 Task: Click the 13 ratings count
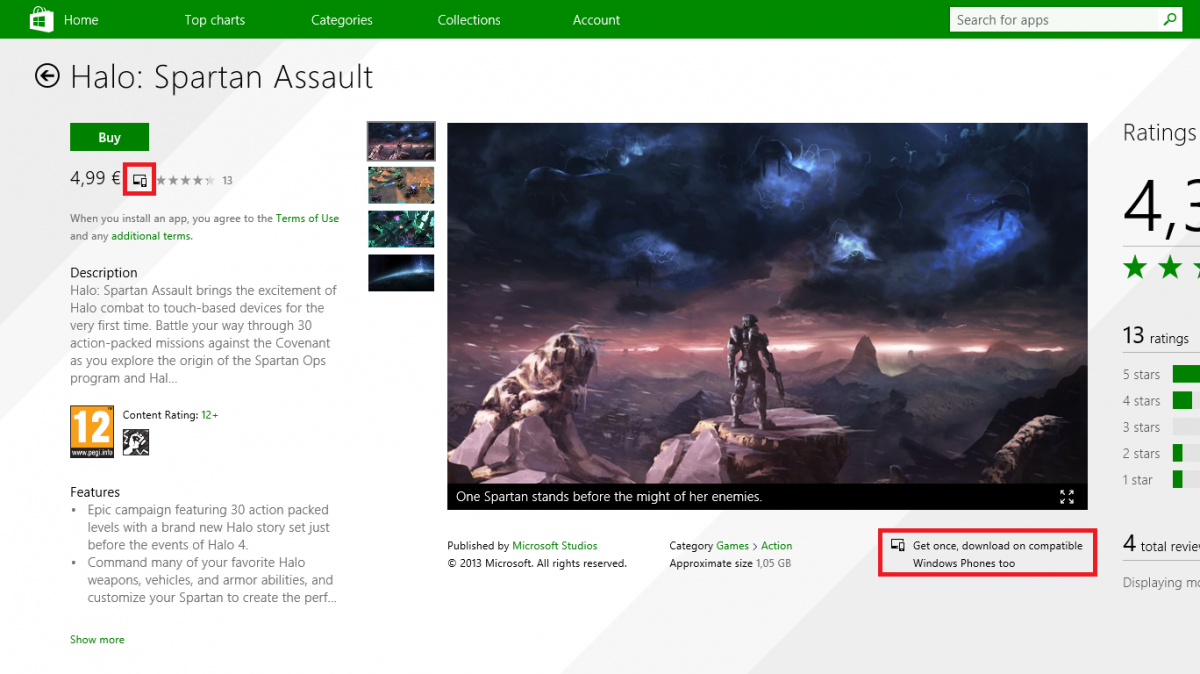pos(1156,336)
